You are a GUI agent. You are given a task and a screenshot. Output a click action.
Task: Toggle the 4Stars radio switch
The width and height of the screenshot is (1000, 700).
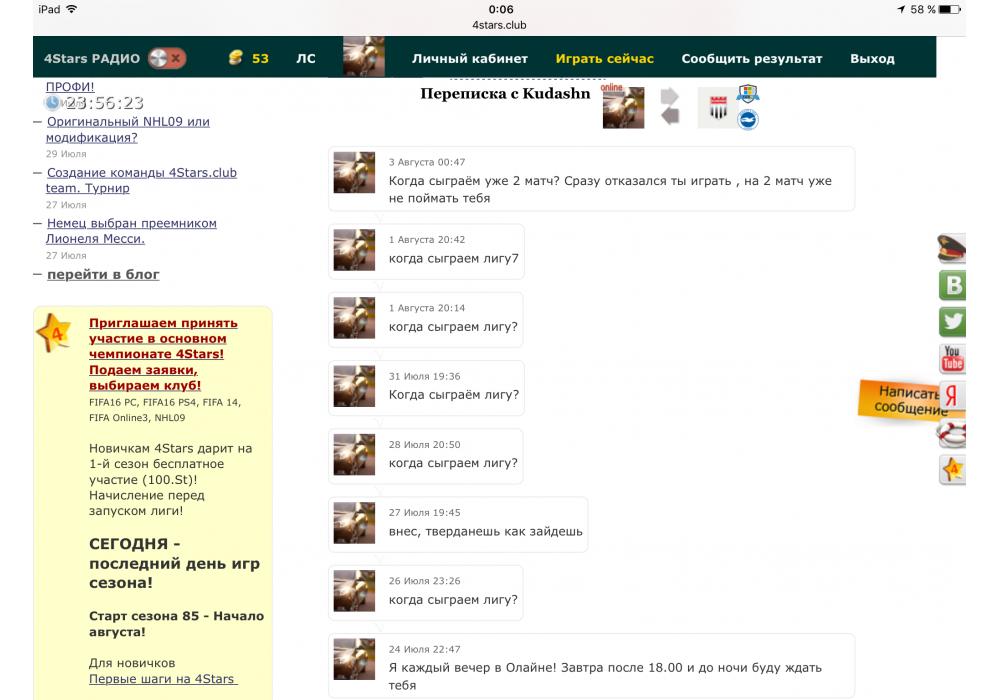pyautogui.click(x=167, y=58)
